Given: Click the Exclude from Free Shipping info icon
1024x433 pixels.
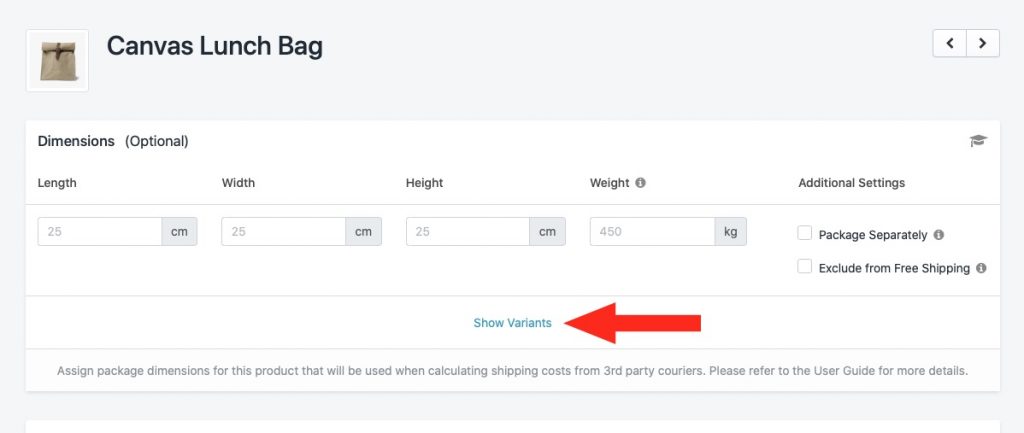Looking at the screenshot, I should [x=981, y=268].
